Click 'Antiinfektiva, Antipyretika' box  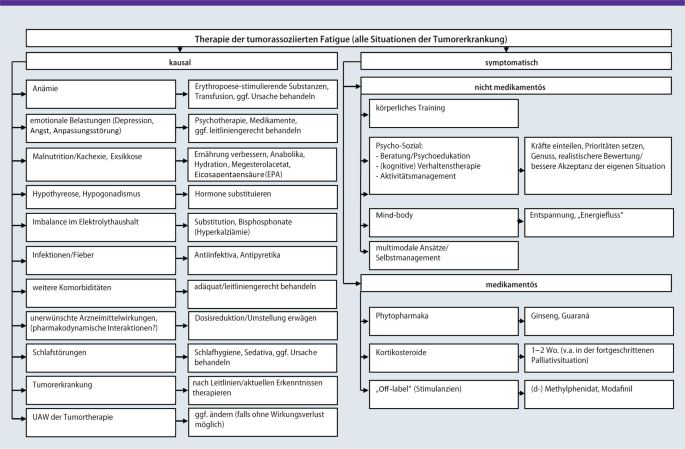coord(263,260)
